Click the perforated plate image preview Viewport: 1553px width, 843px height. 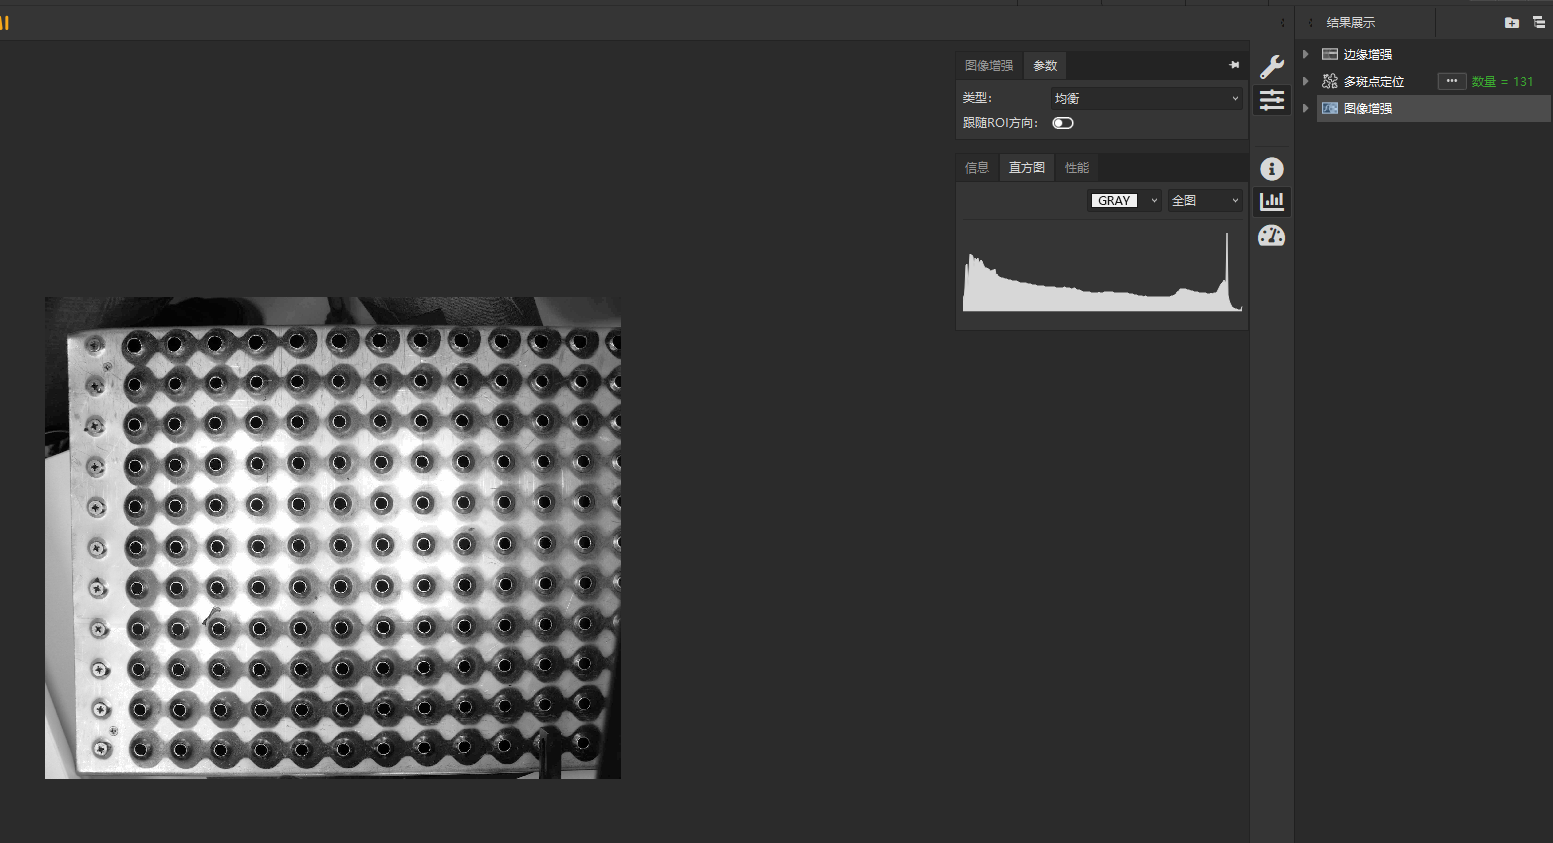pyautogui.click(x=333, y=538)
